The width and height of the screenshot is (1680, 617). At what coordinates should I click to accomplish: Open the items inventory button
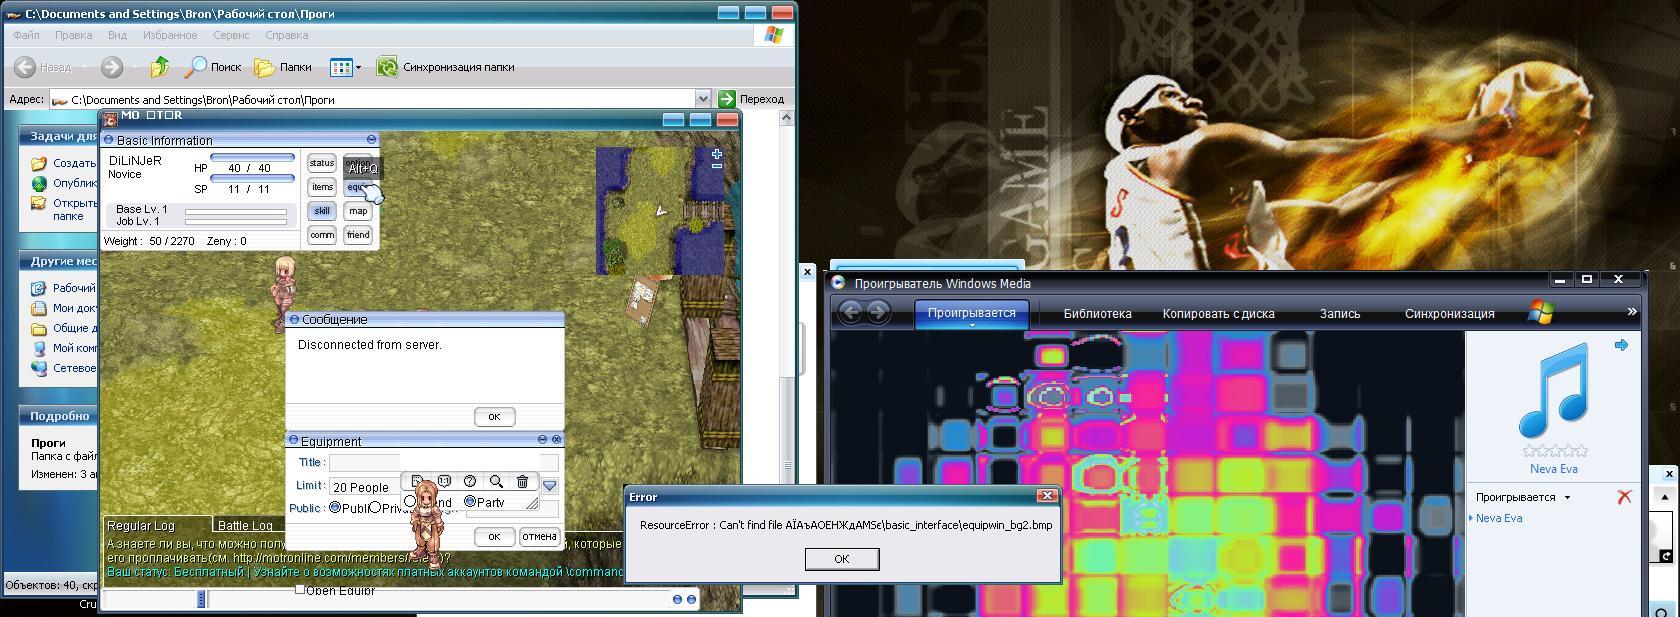tap(322, 187)
